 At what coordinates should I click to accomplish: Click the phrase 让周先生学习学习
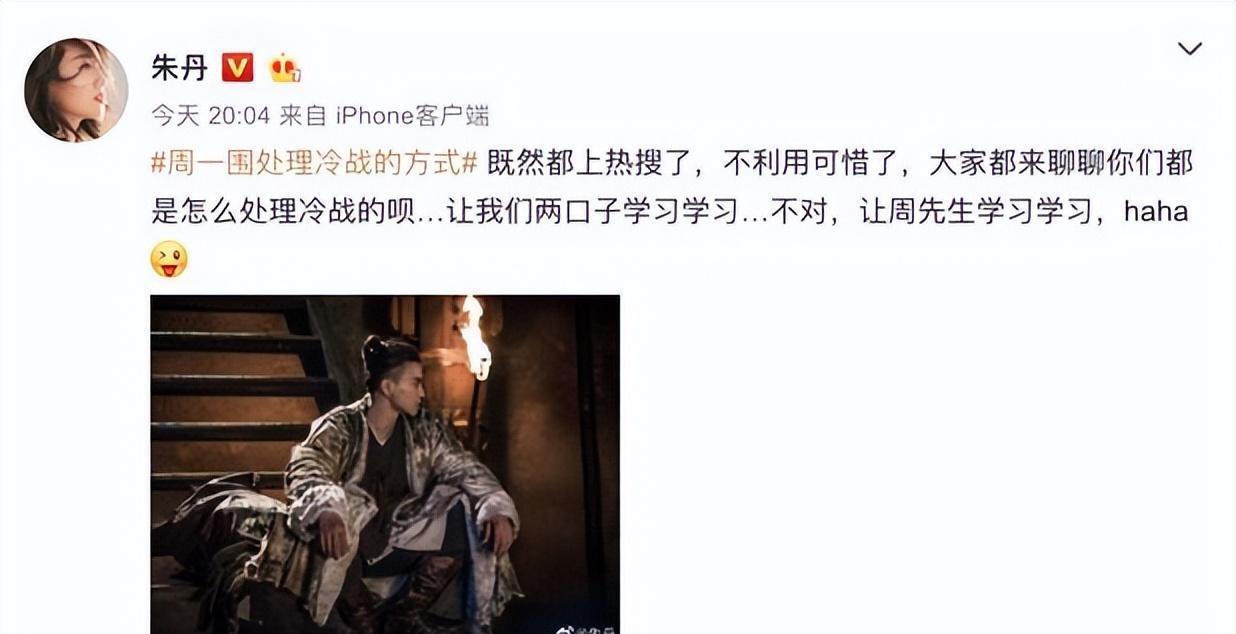[974, 212]
